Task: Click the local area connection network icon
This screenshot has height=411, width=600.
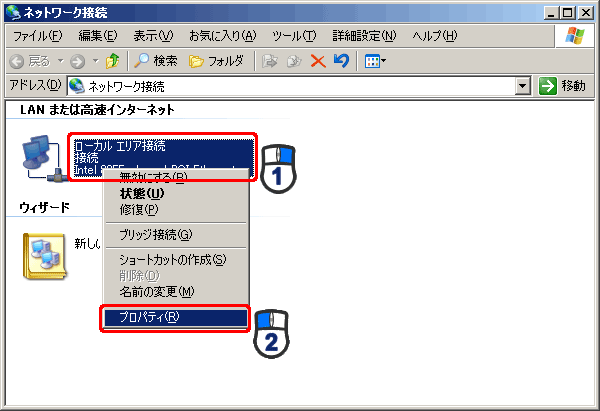Action: point(43,158)
